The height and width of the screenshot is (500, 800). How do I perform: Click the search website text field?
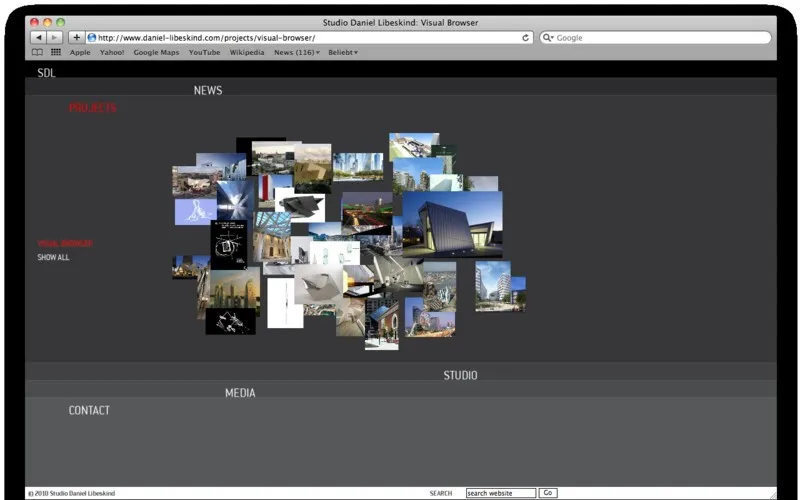[501, 493]
